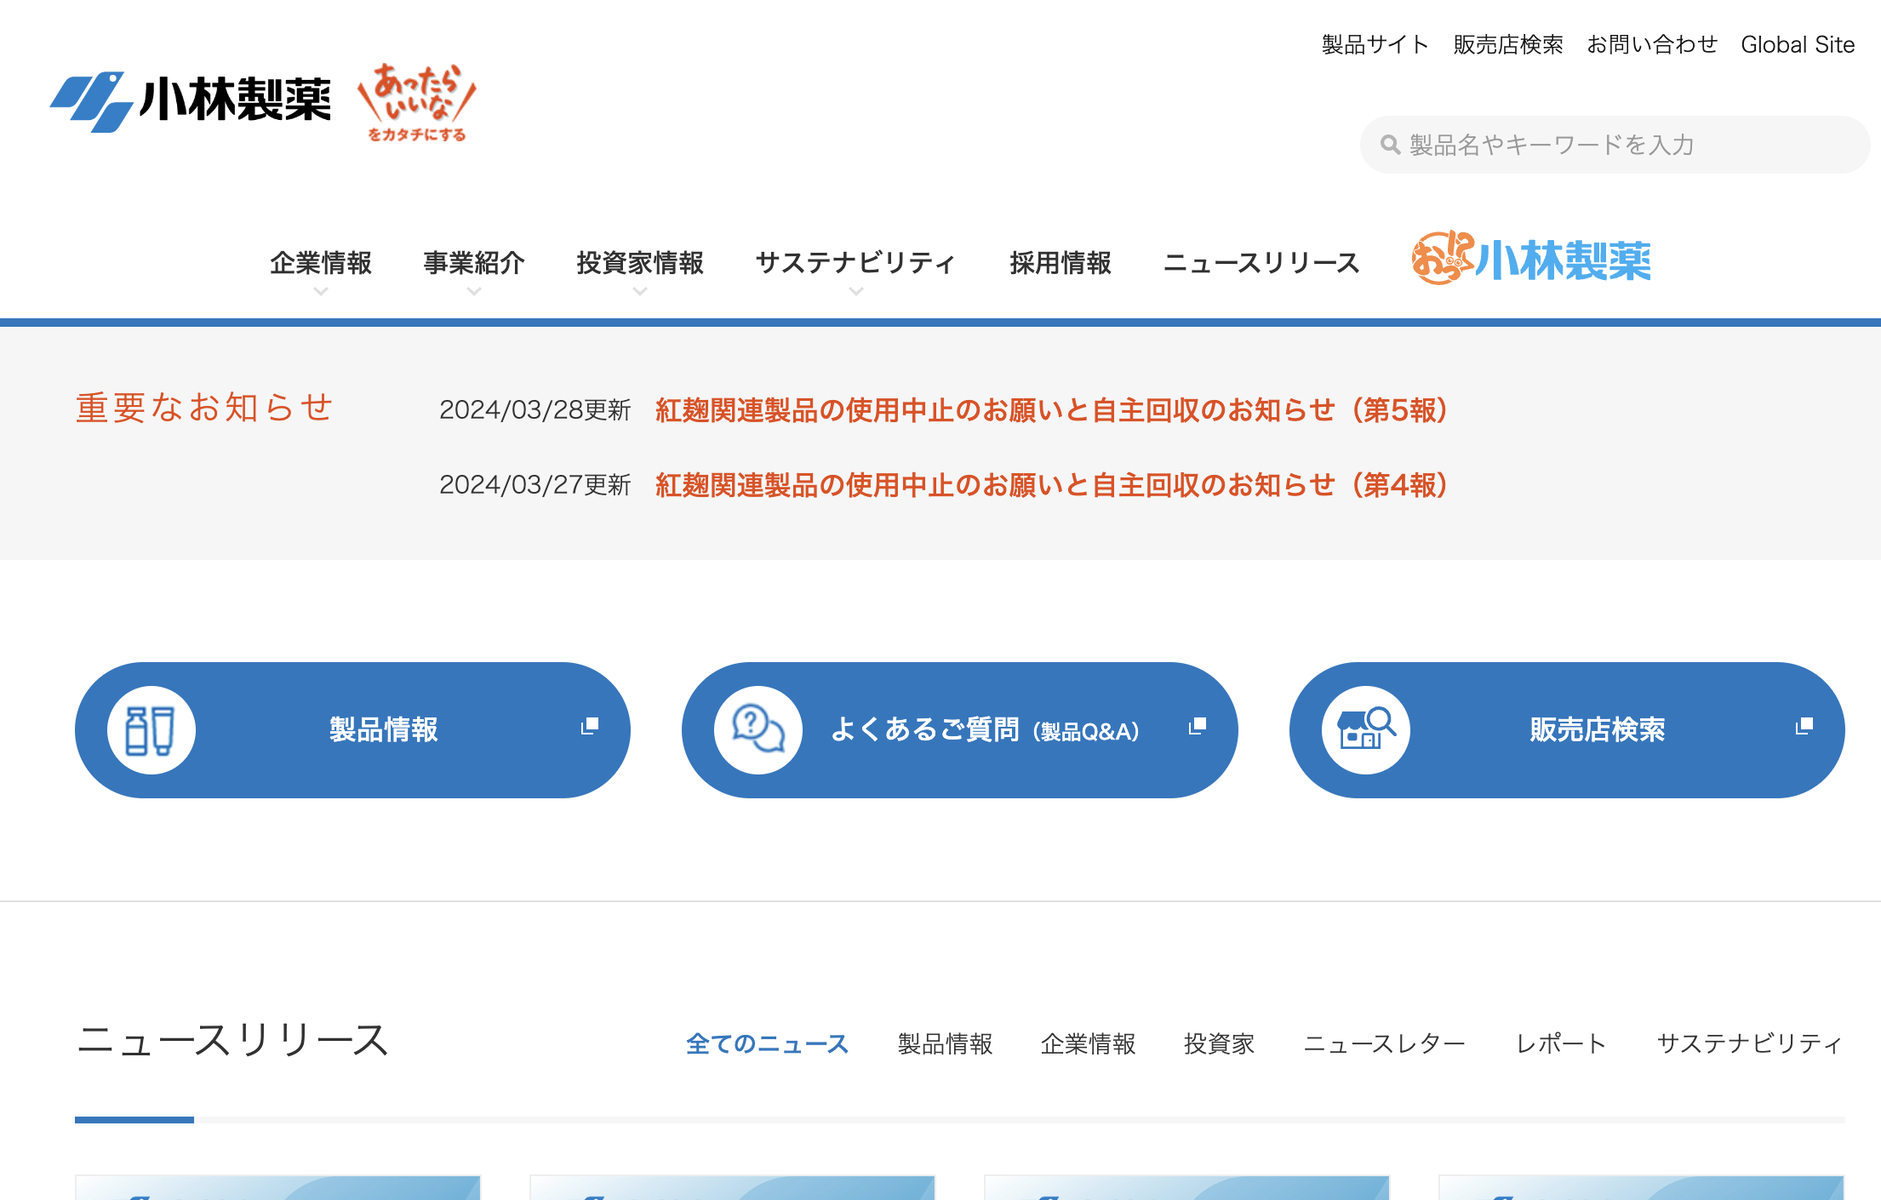Click the 2024/03/27更新 date text
1881x1200 pixels.
(535, 485)
